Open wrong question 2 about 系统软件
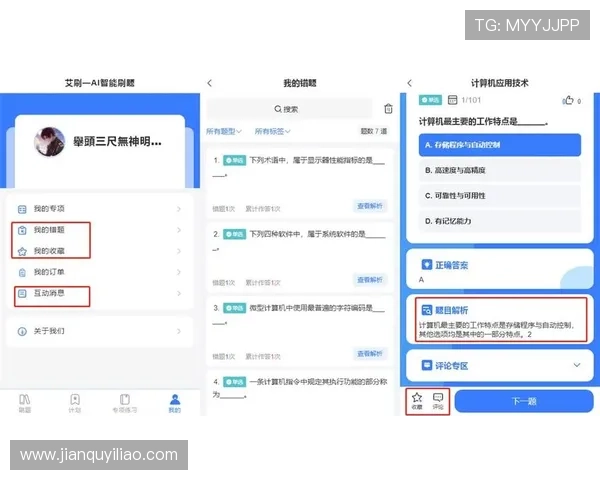Image resolution: width=600 pixels, height=480 pixels. (300, 258)
